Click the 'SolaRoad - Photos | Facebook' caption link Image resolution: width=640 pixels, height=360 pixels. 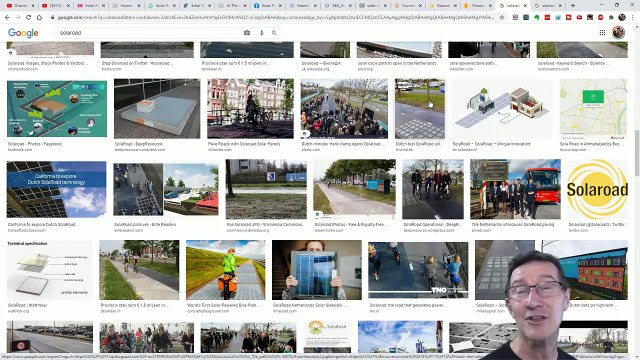point(35,144)
